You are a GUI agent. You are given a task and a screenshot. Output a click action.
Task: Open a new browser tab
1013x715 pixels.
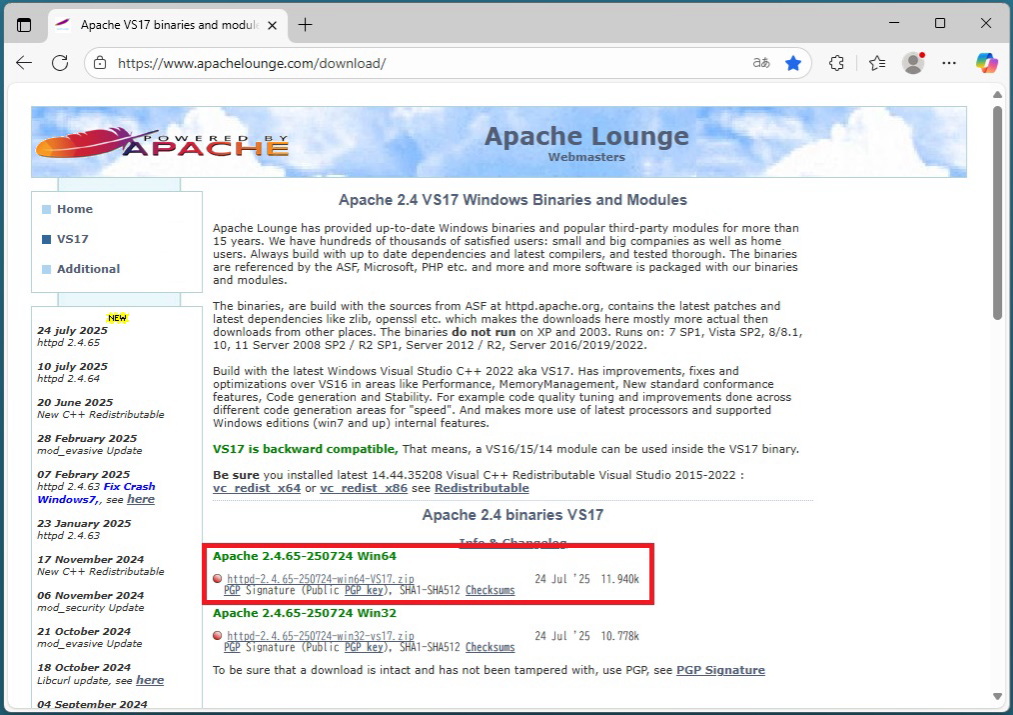pos(305,25)
